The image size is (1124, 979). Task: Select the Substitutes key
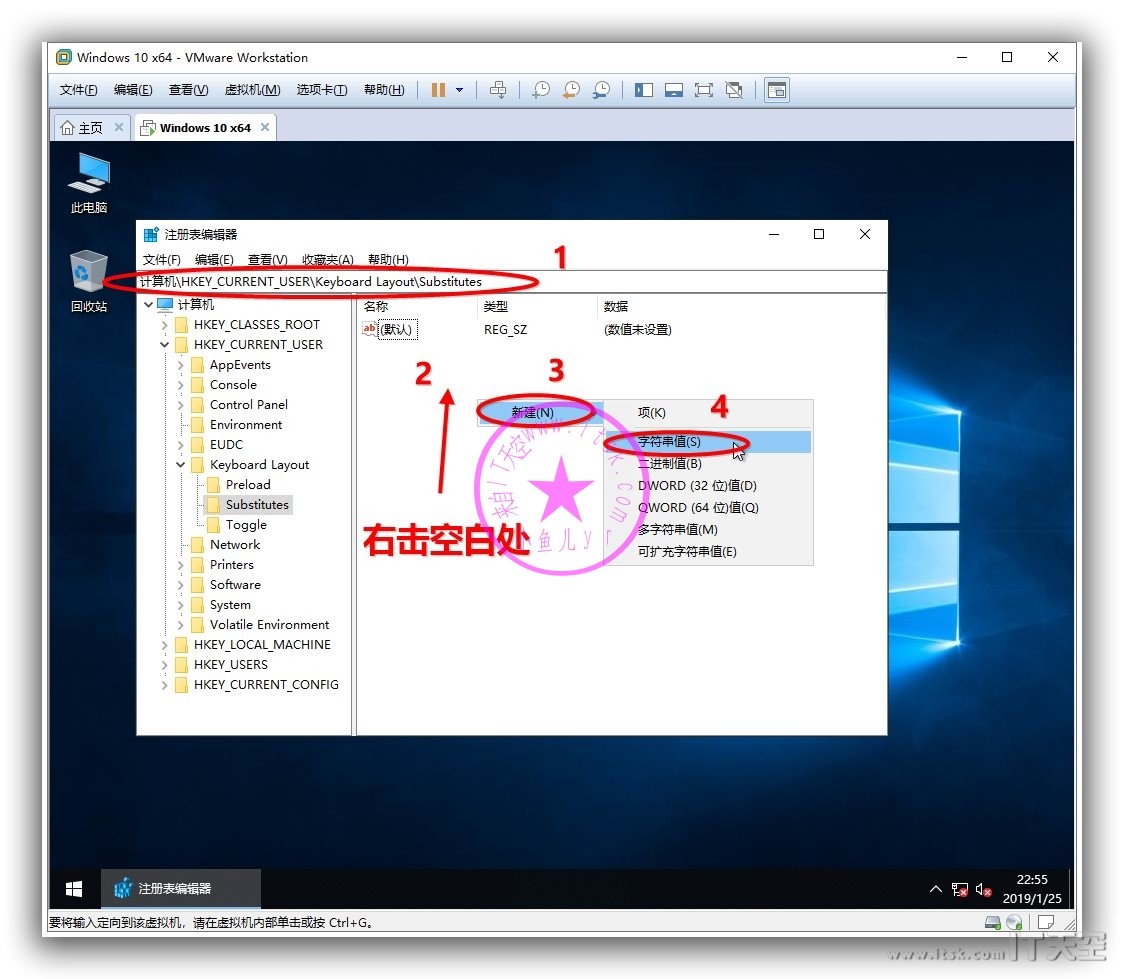point(257,505)
